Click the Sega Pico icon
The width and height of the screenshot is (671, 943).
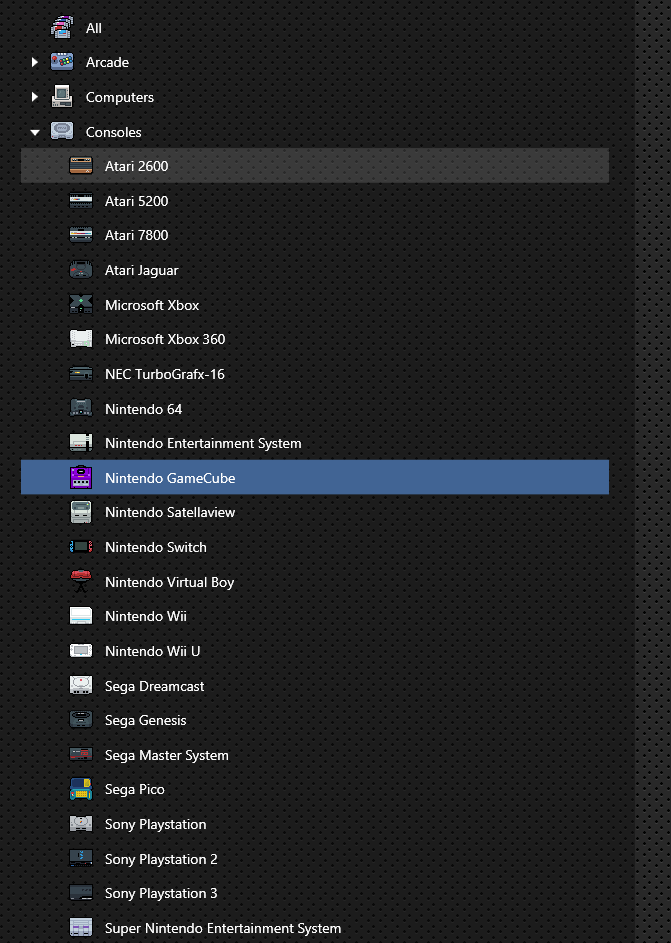(x=81, y=789)
